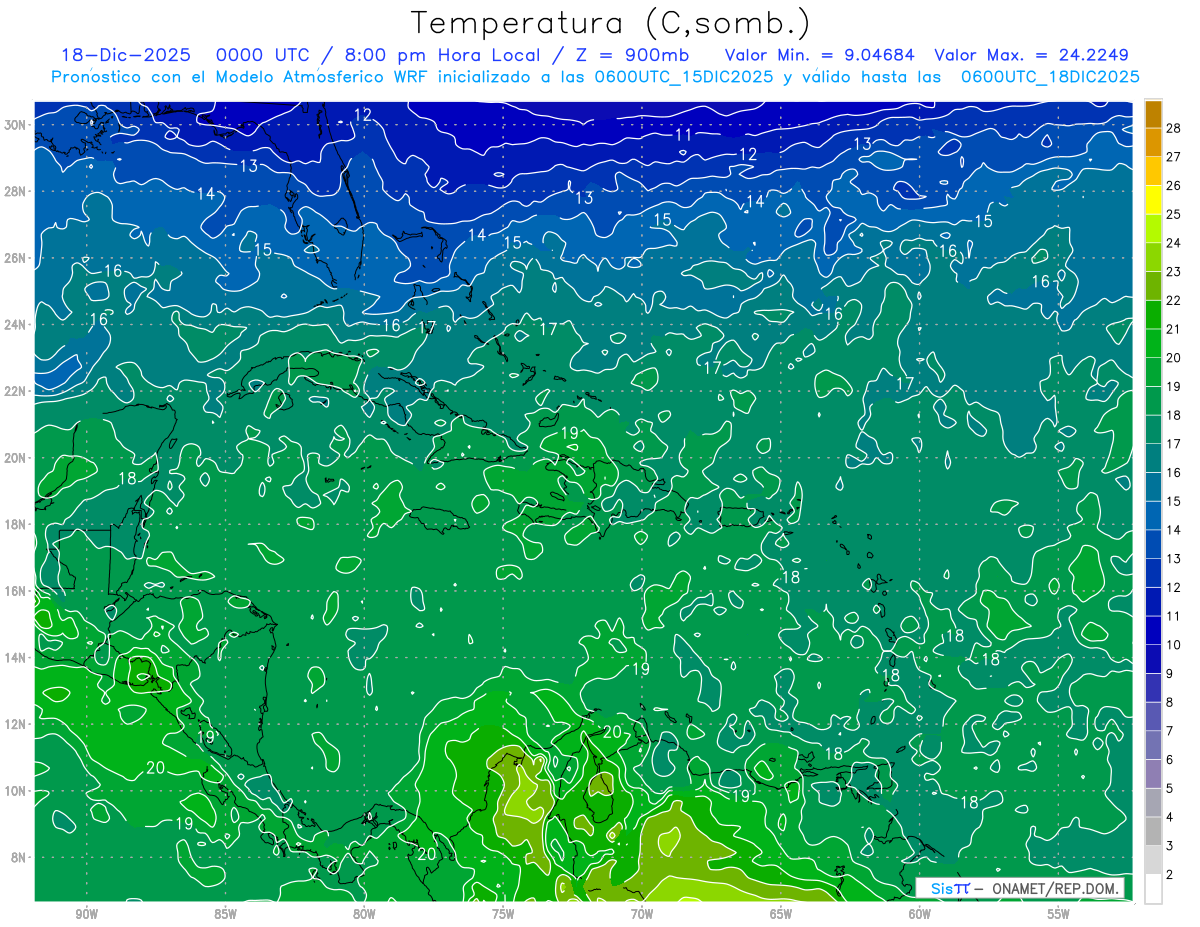
Task: Click "Modelo Atmosferico WRF" in the subtitle
Action: tap(324, 77)
